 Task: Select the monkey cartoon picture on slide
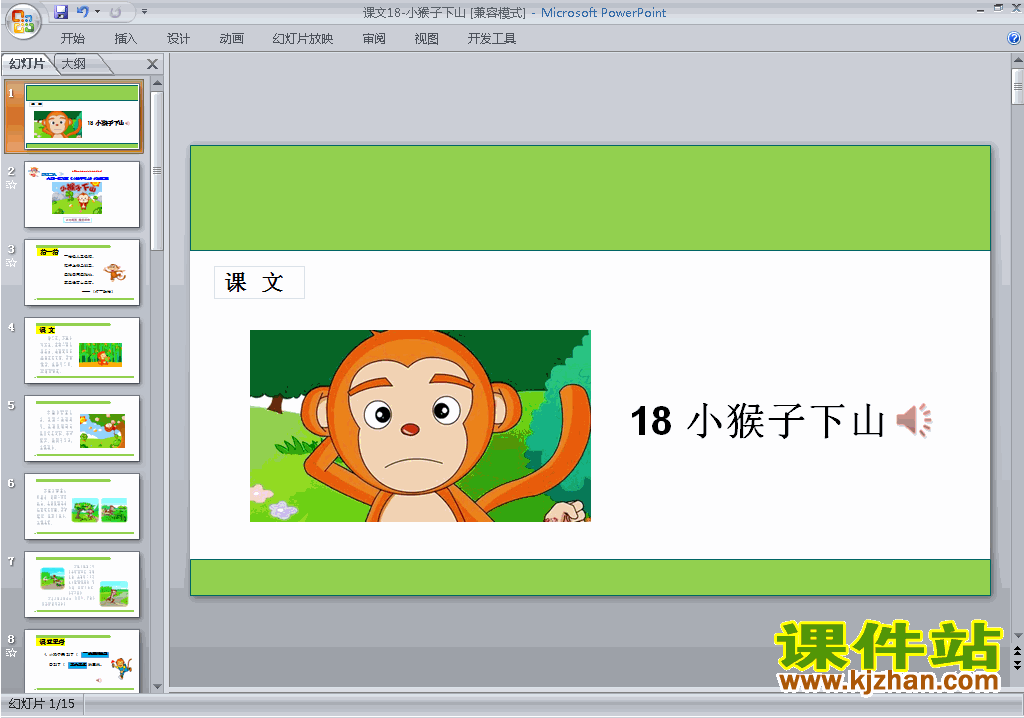421,426
